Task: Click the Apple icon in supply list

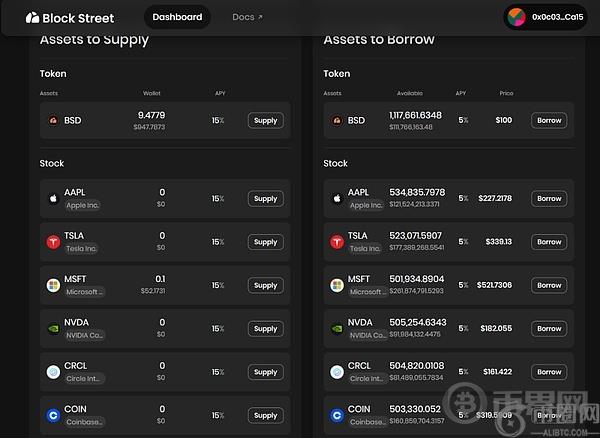Action: tap(53, 199)
